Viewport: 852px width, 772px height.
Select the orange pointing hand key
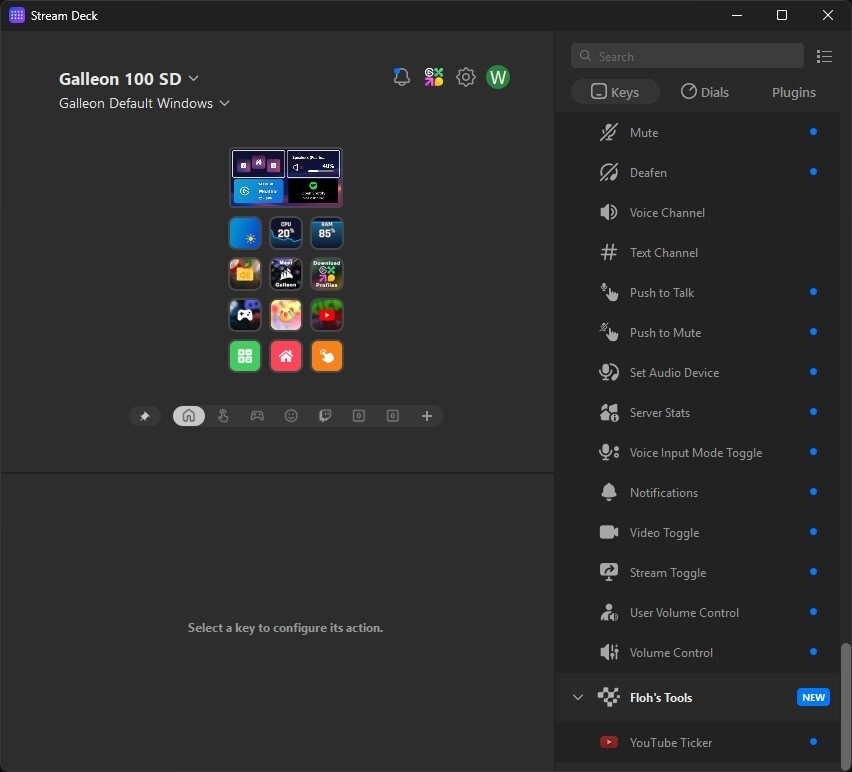pyautogui.click(x=327, y=356)
